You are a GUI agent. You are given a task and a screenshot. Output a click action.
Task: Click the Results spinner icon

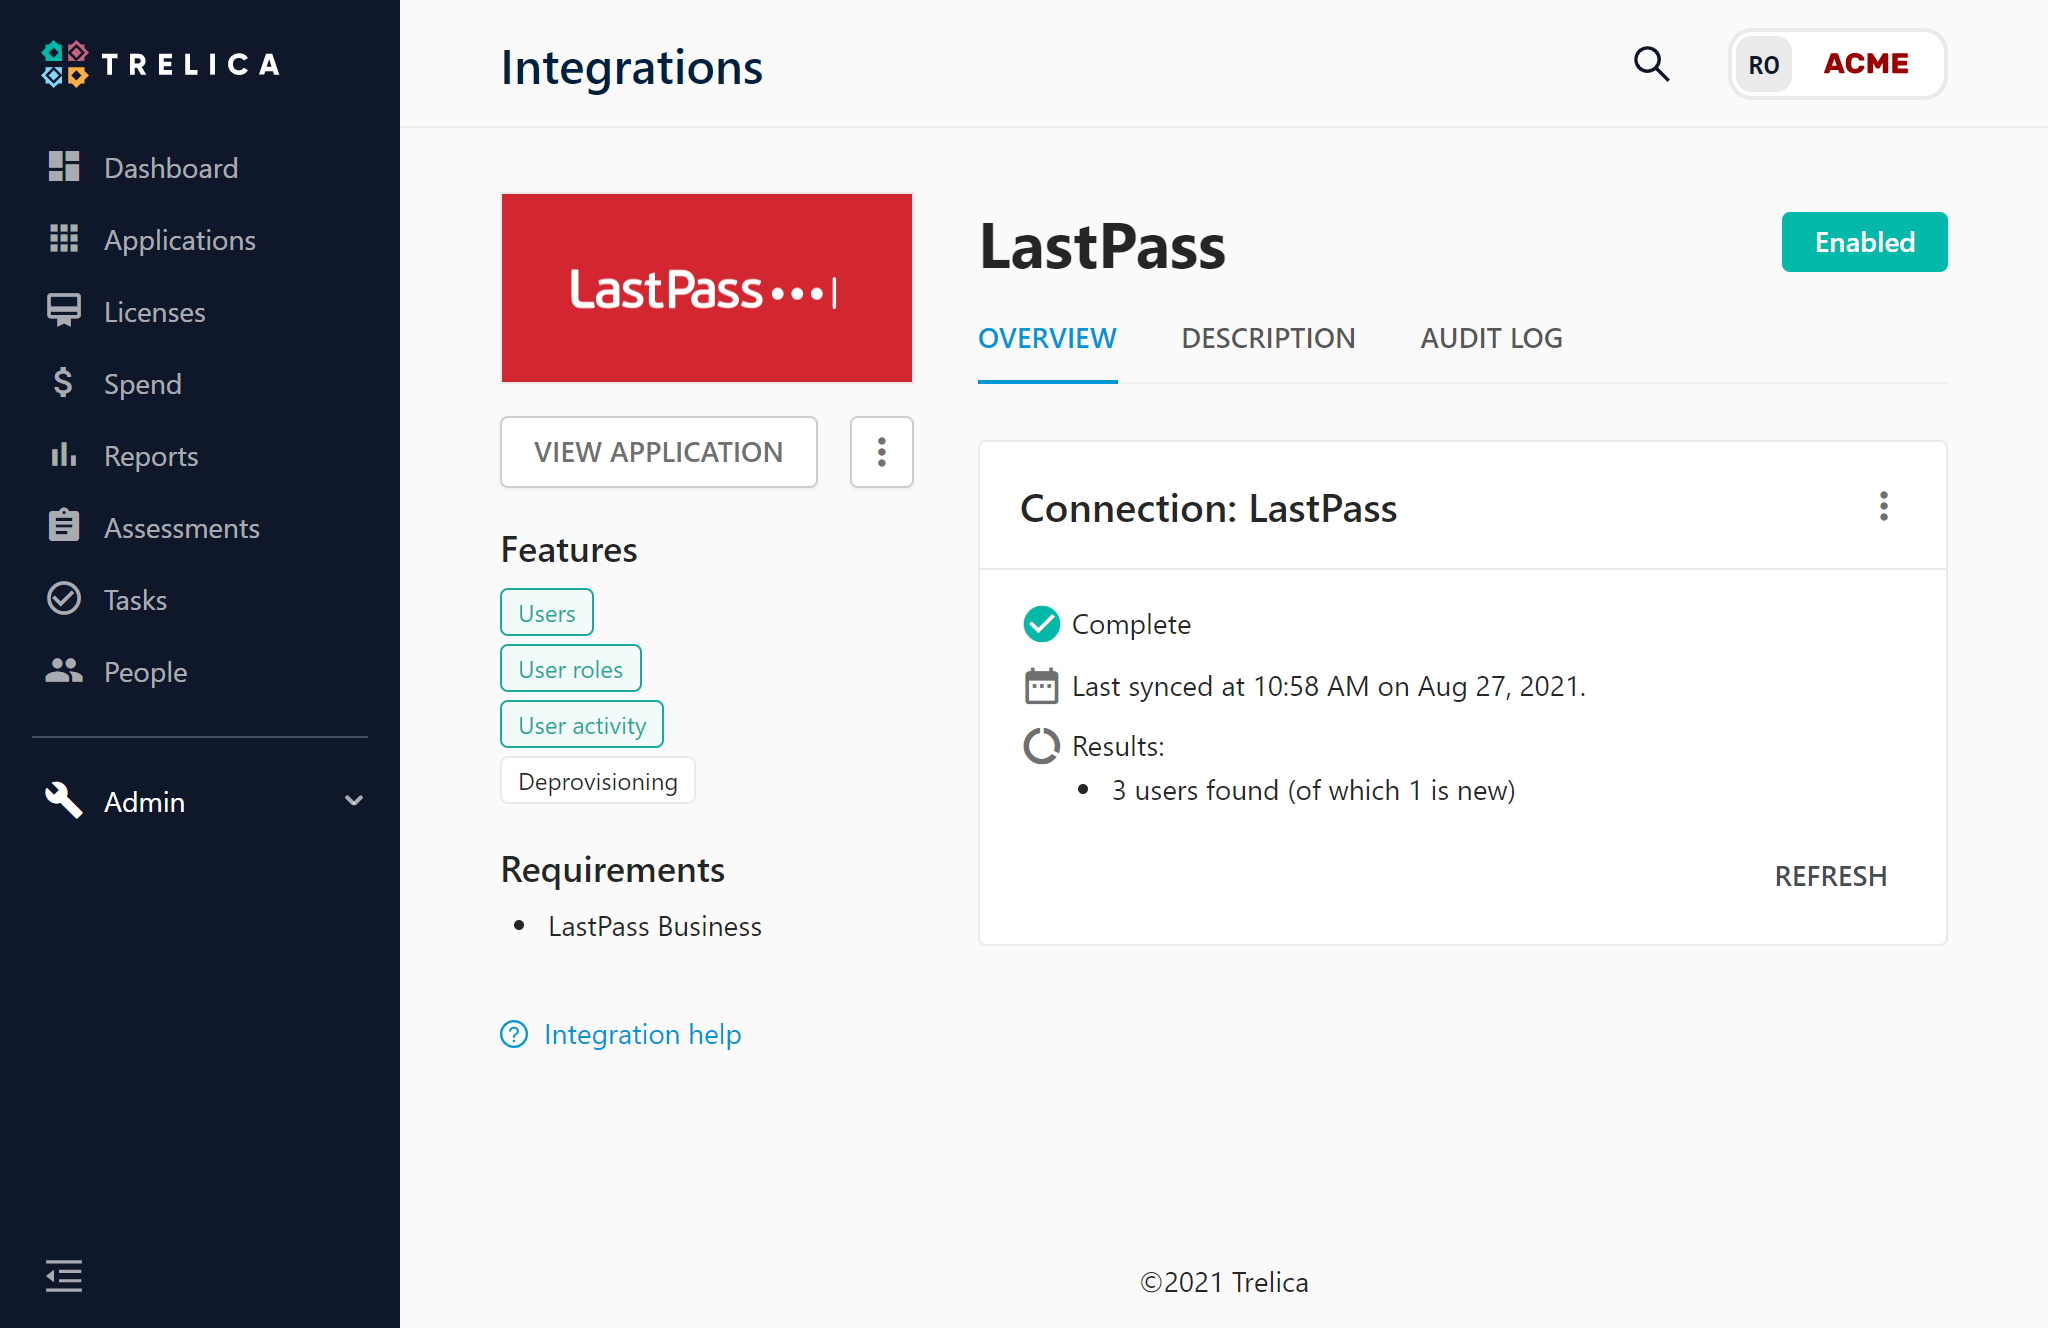click(1042, 746)
